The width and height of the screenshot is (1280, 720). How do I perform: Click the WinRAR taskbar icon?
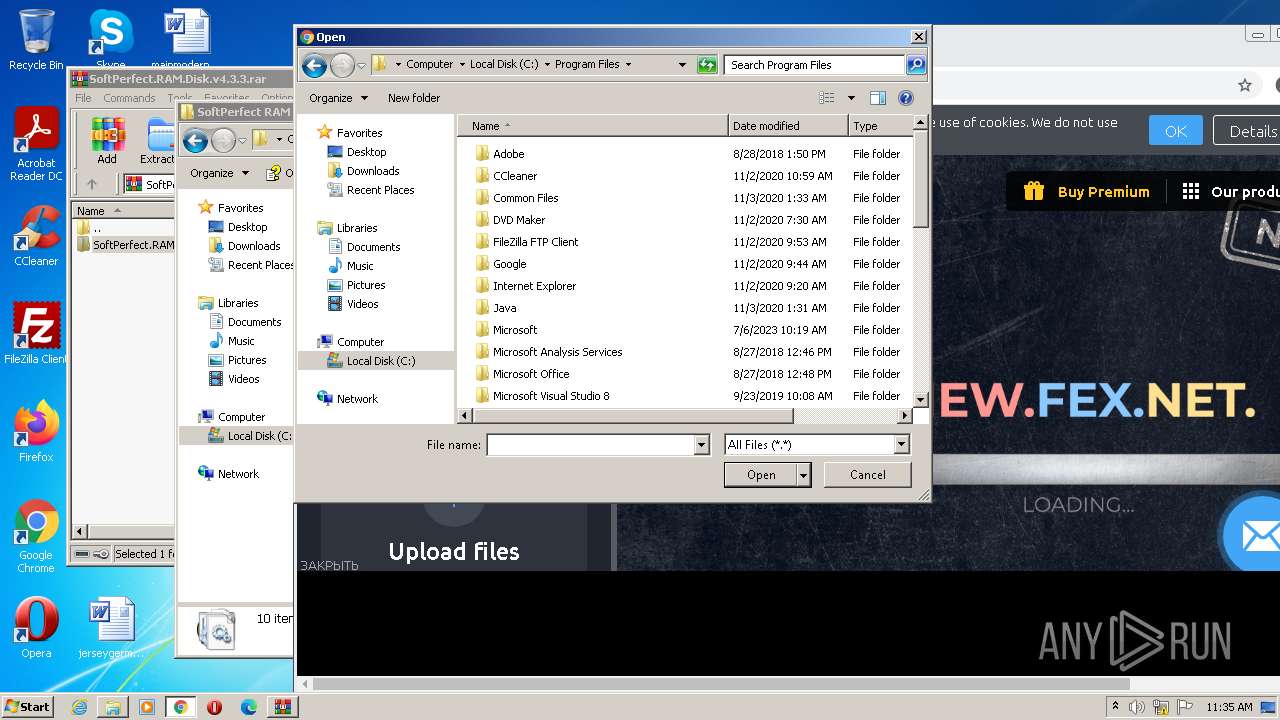point(282,707)
